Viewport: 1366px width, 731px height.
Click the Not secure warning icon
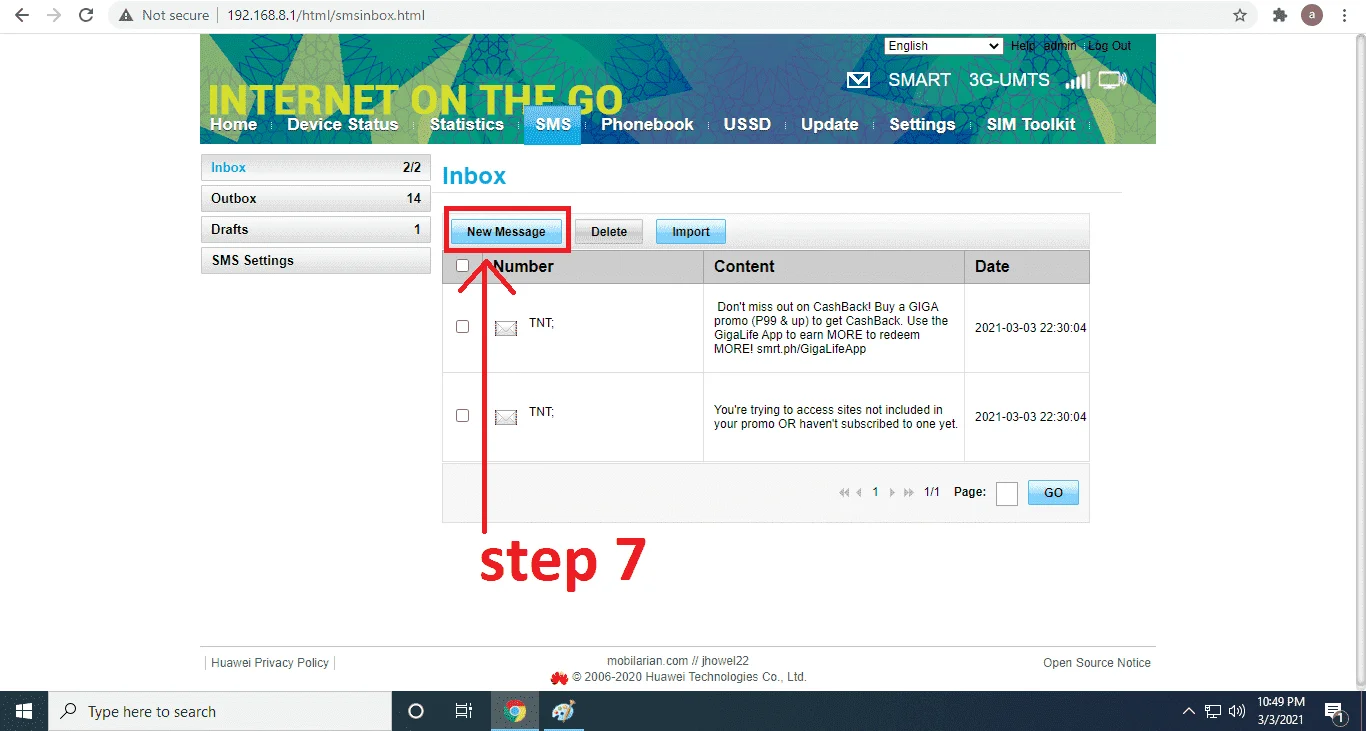coord(126,15)
